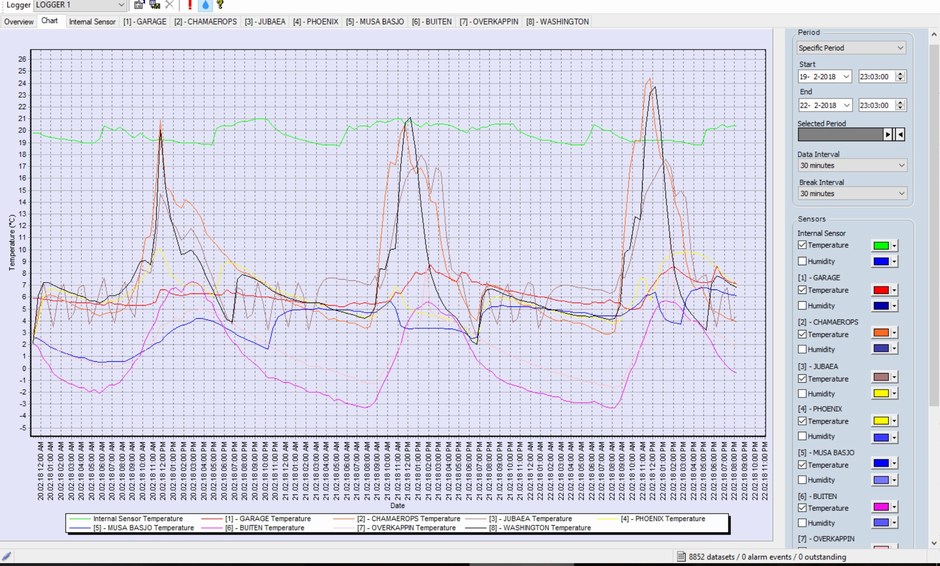This screenshot has height=566, width=940.
Task: Enable the GARAGE Humidity checkbox
Action: tap(803, 306)
